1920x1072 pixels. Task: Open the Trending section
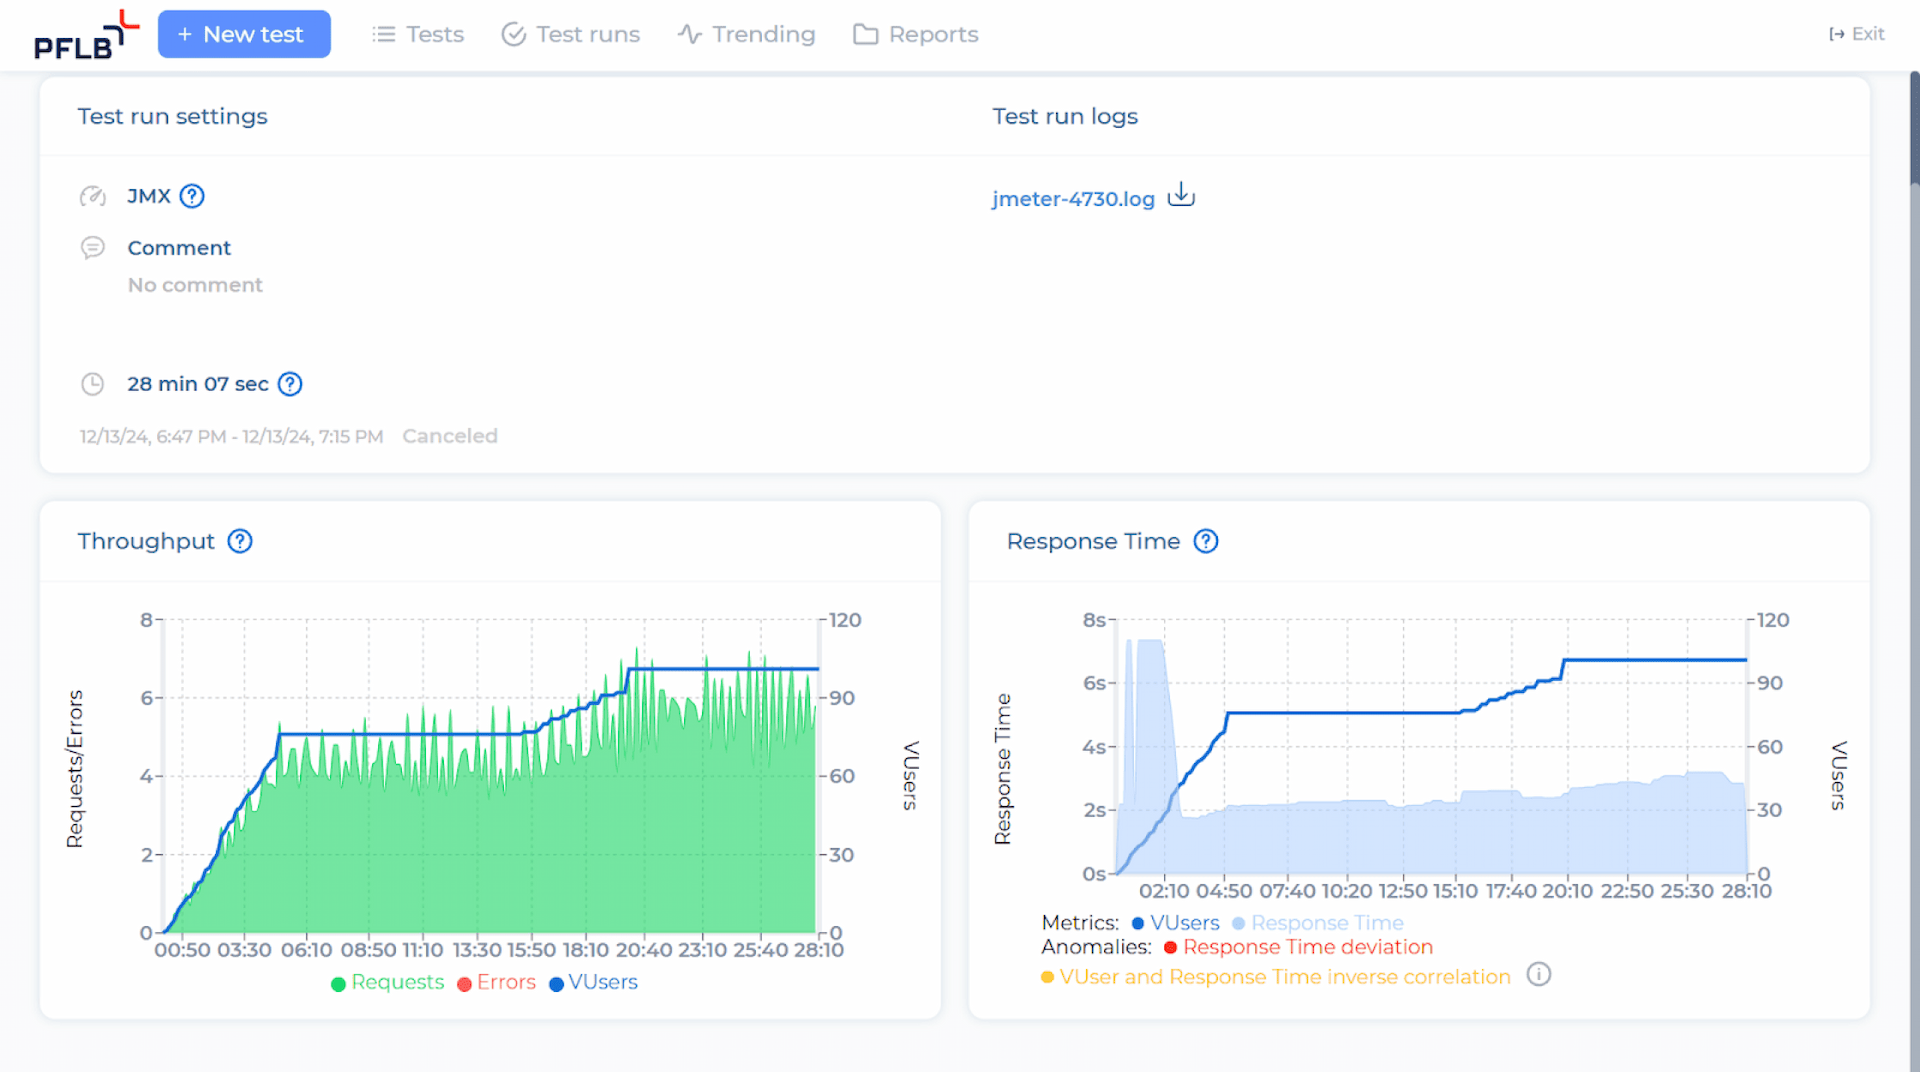[x=746, y=34]
